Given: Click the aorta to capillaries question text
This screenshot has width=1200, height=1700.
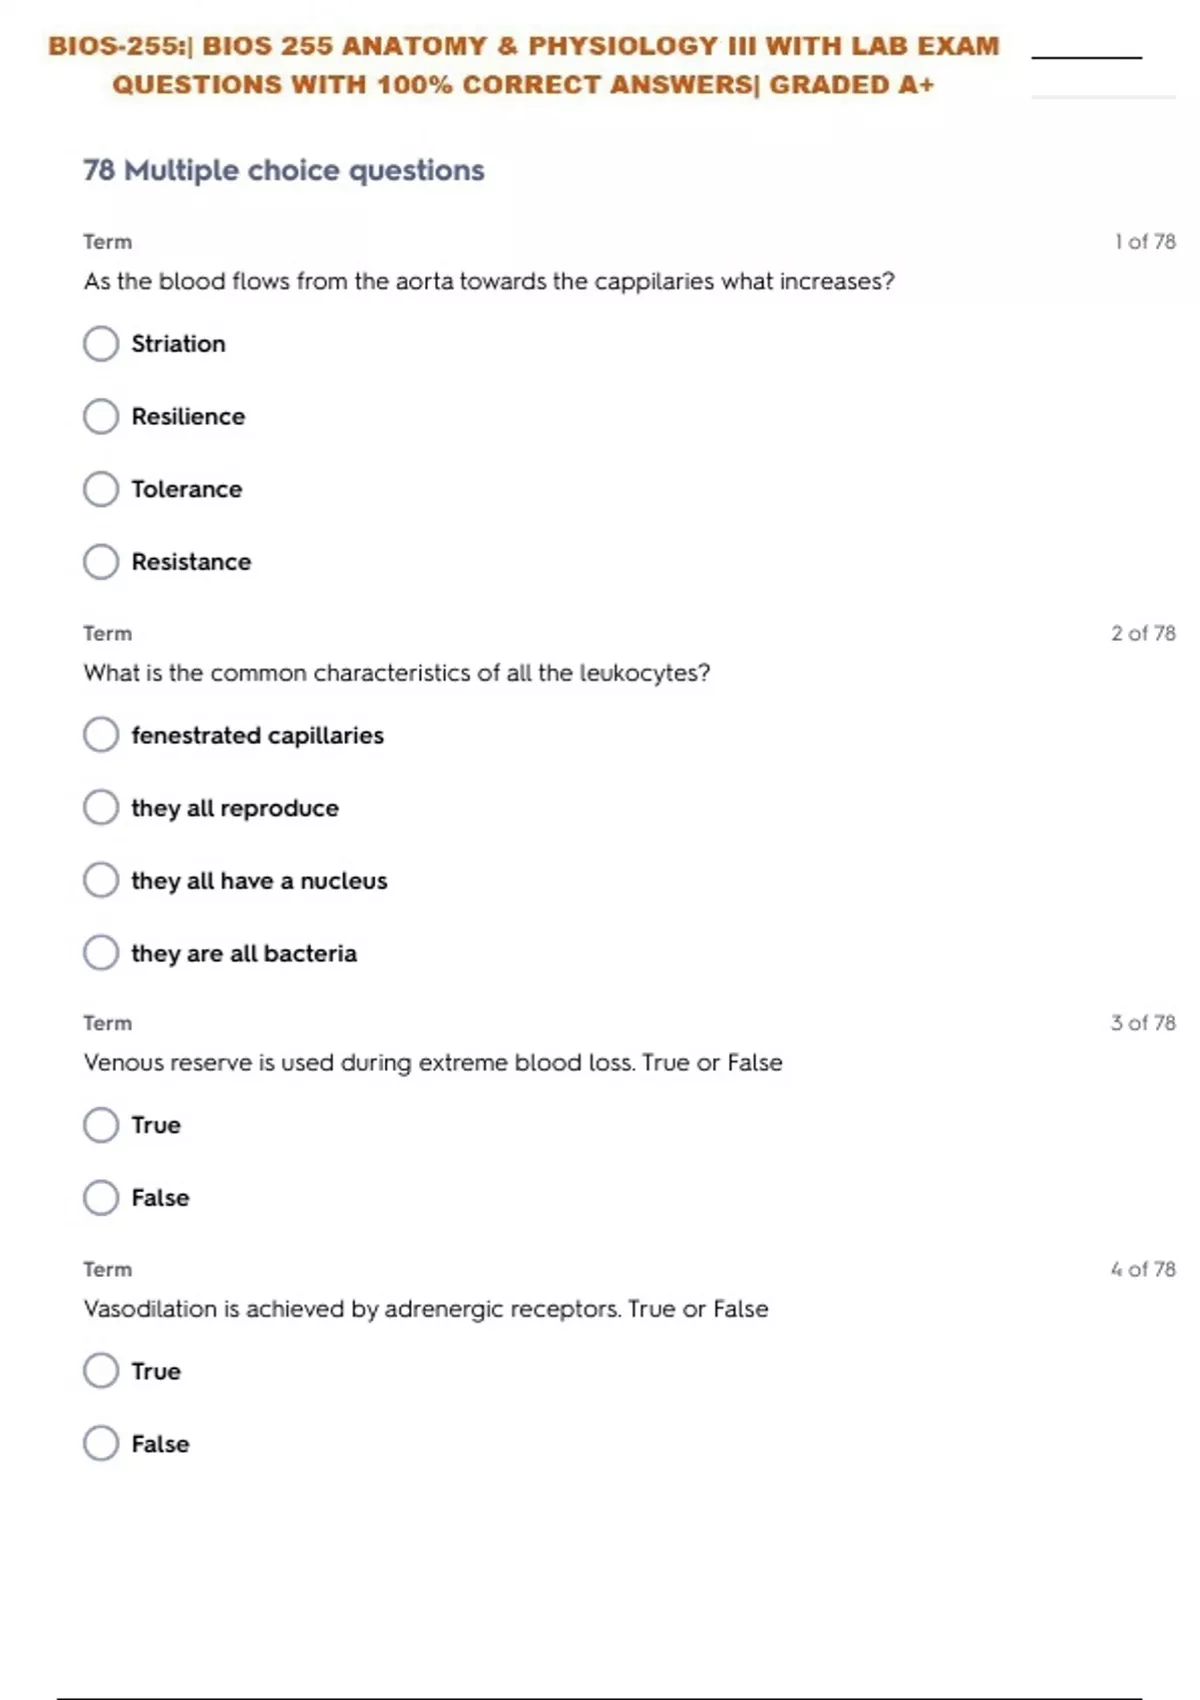Looking at the screenshot, I should 489,282.
